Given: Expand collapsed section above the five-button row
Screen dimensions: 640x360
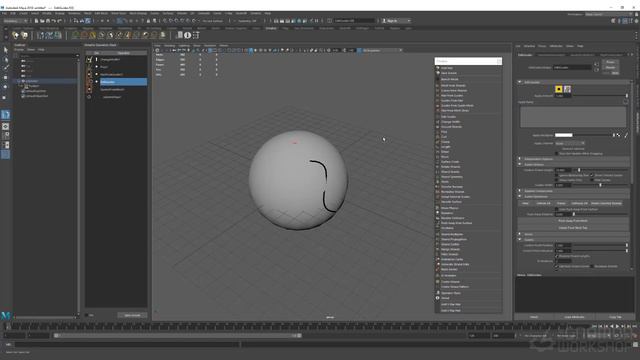Looking at the screenshot, I should [520, 191].
